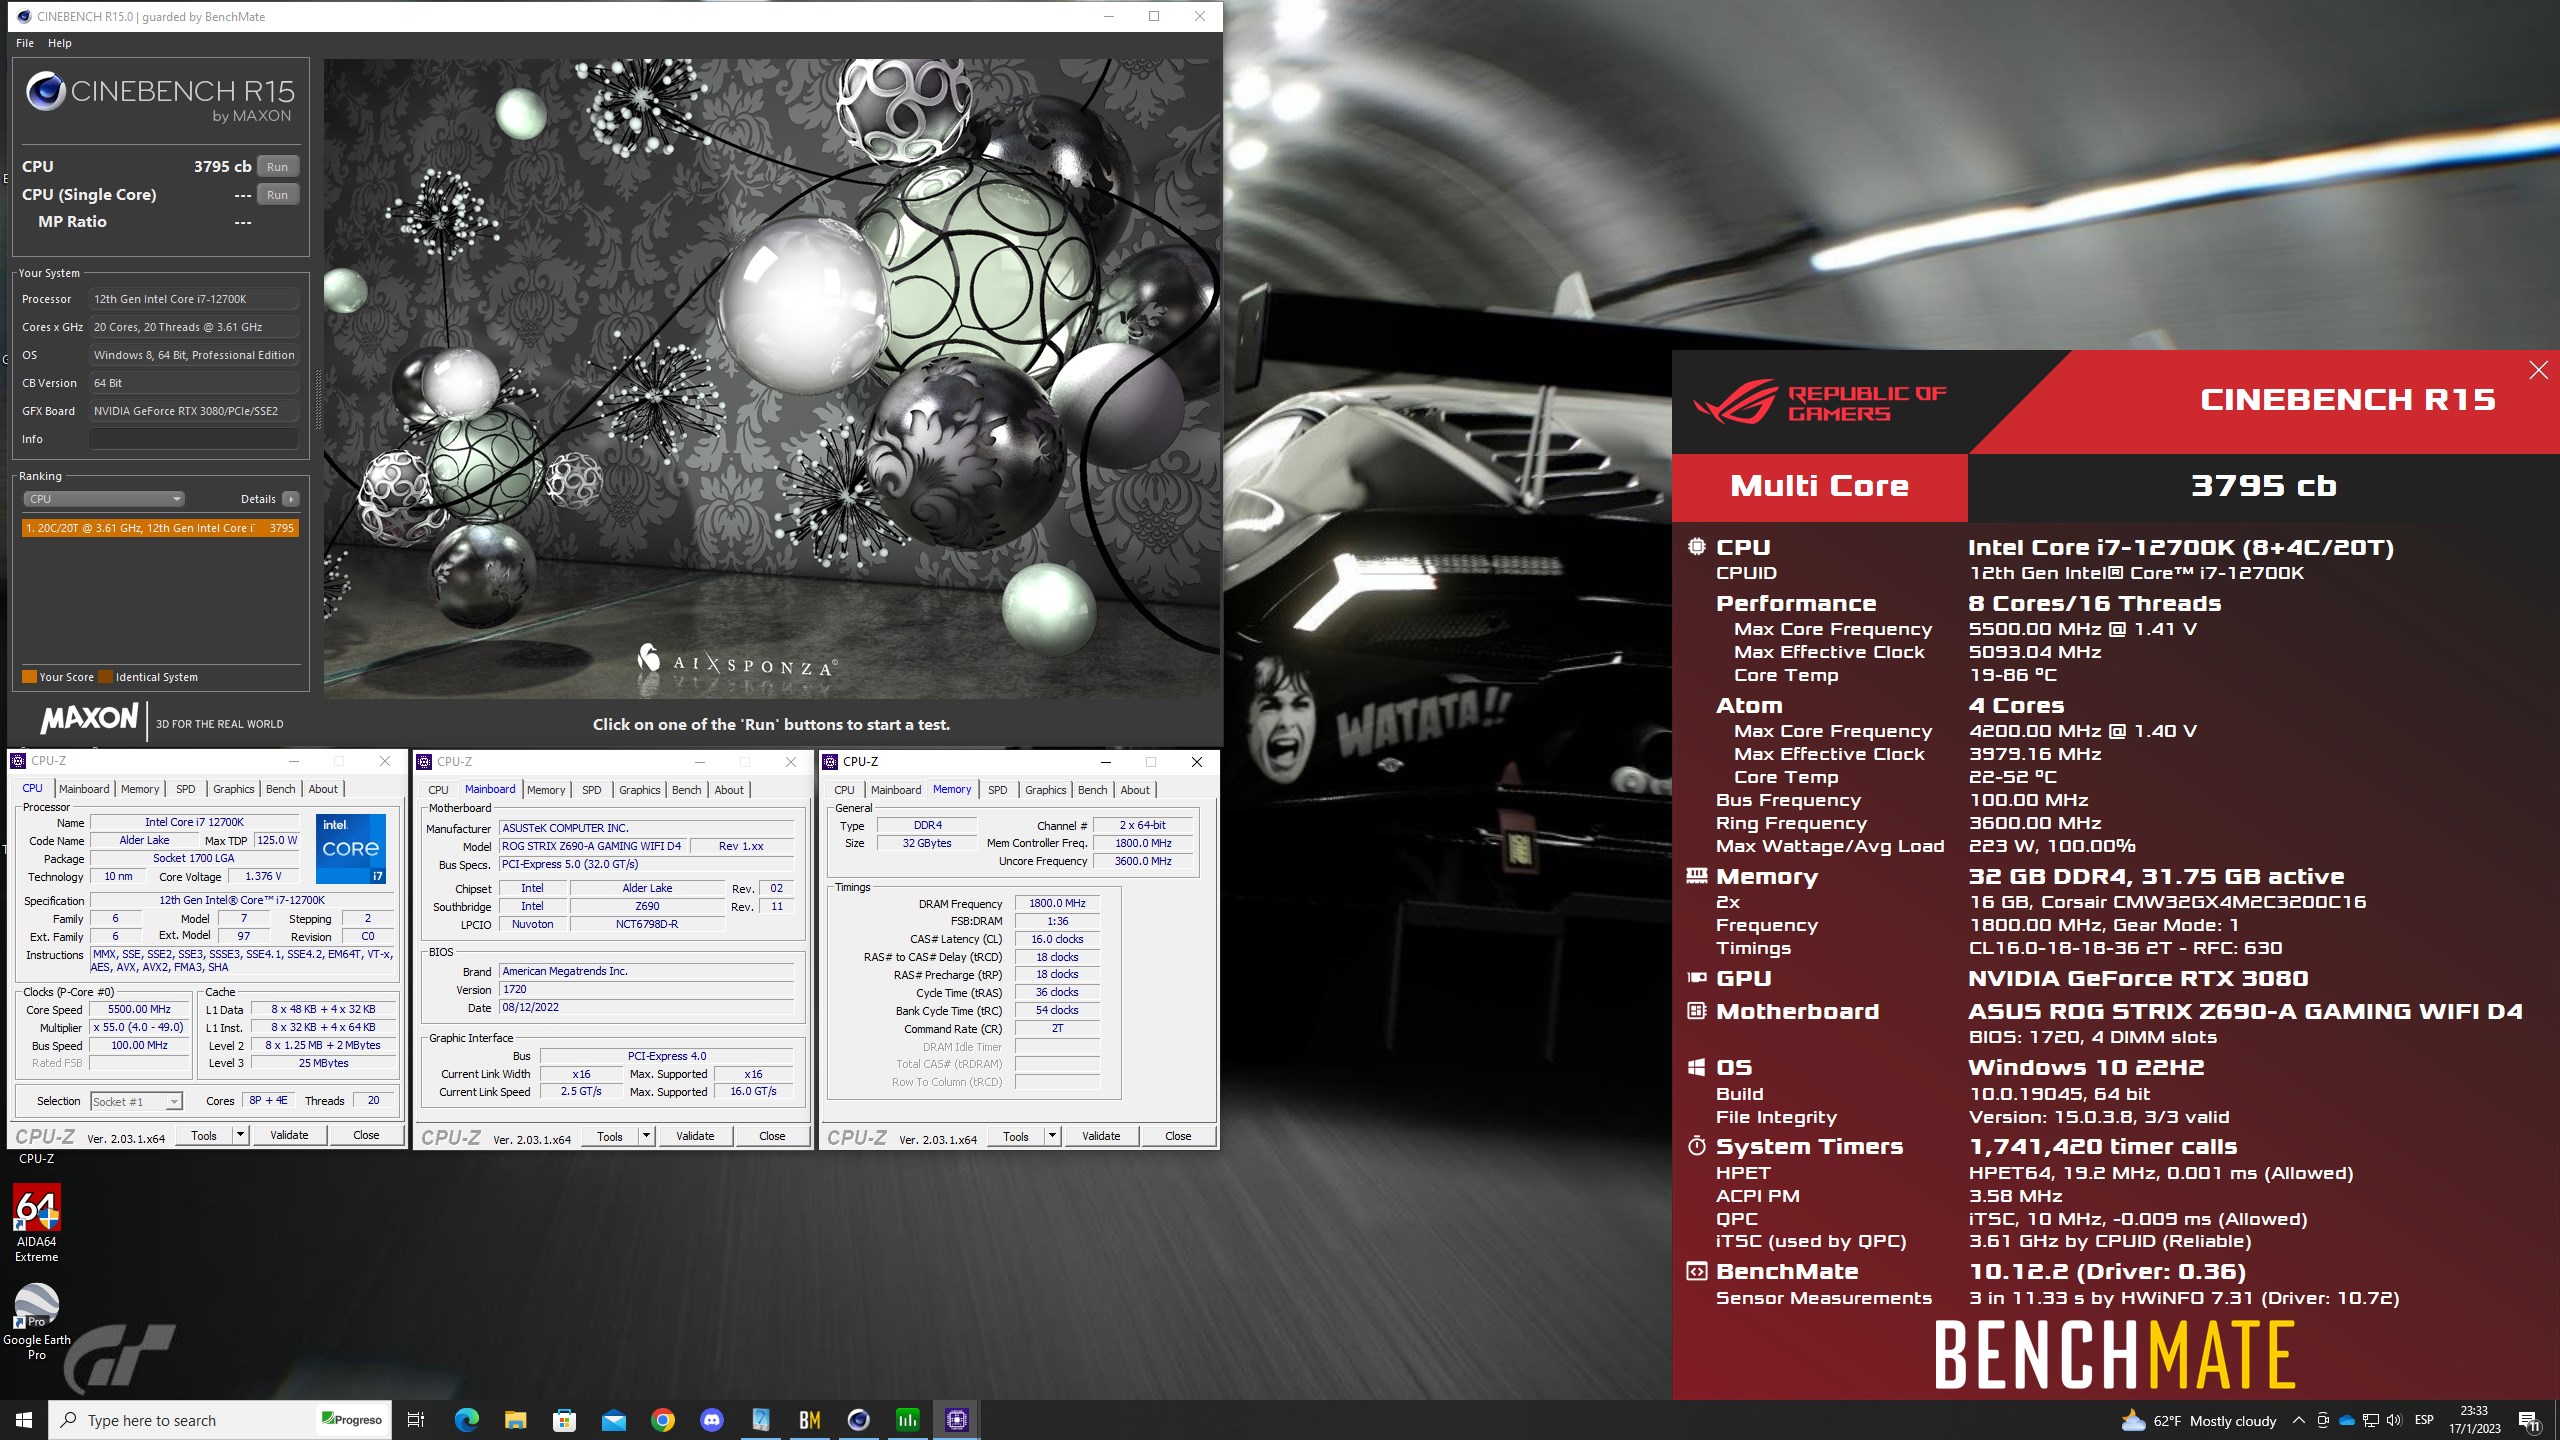
Task: Show hidden tray icons chevron
Action: point(2298,1420)
